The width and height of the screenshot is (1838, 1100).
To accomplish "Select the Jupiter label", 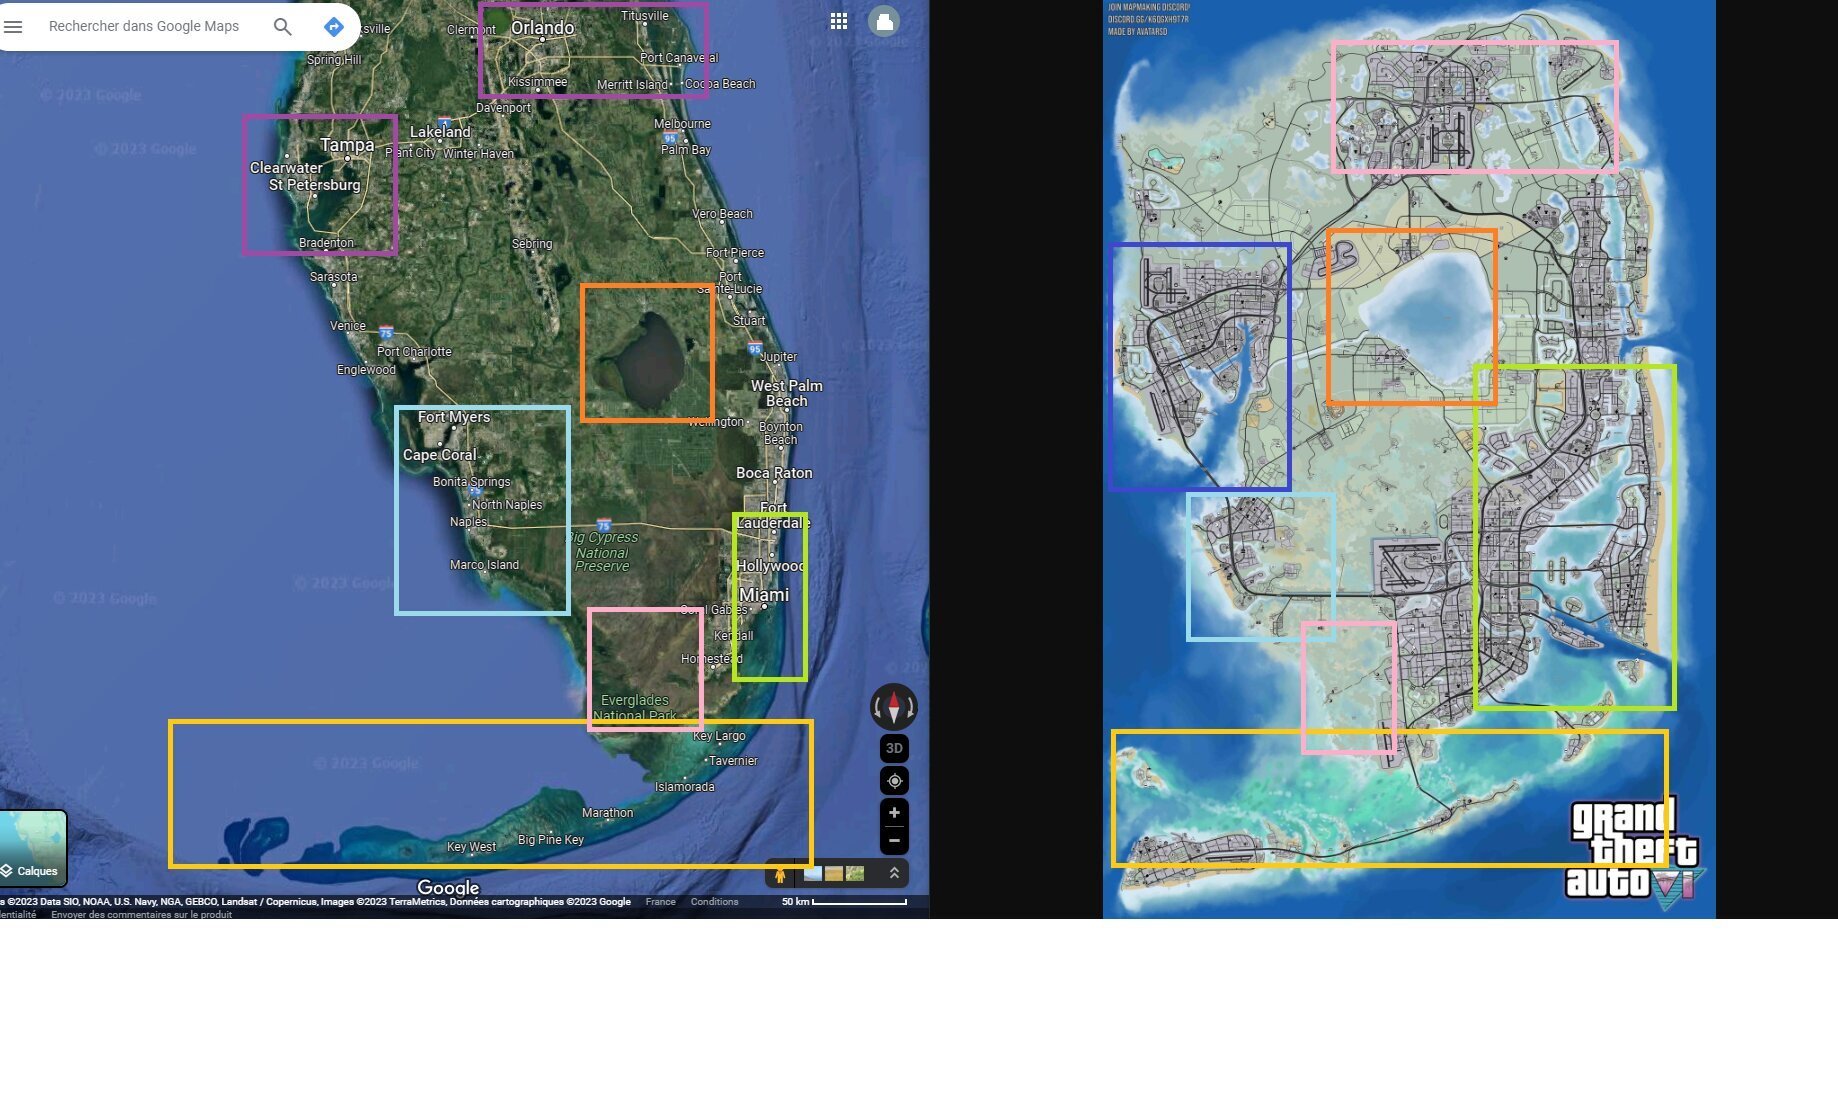I will (x=778, y=357).
